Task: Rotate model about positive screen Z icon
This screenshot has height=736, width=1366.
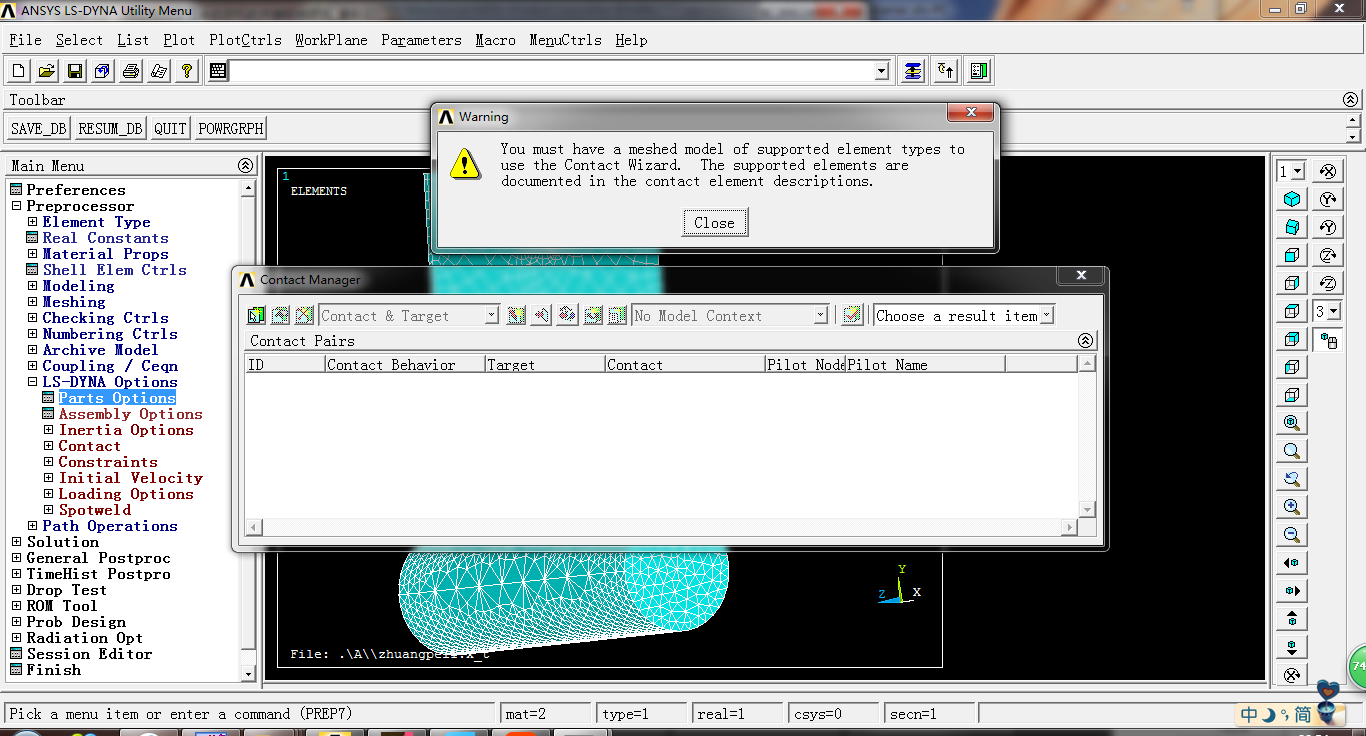Action: [x=1327, y=255]
